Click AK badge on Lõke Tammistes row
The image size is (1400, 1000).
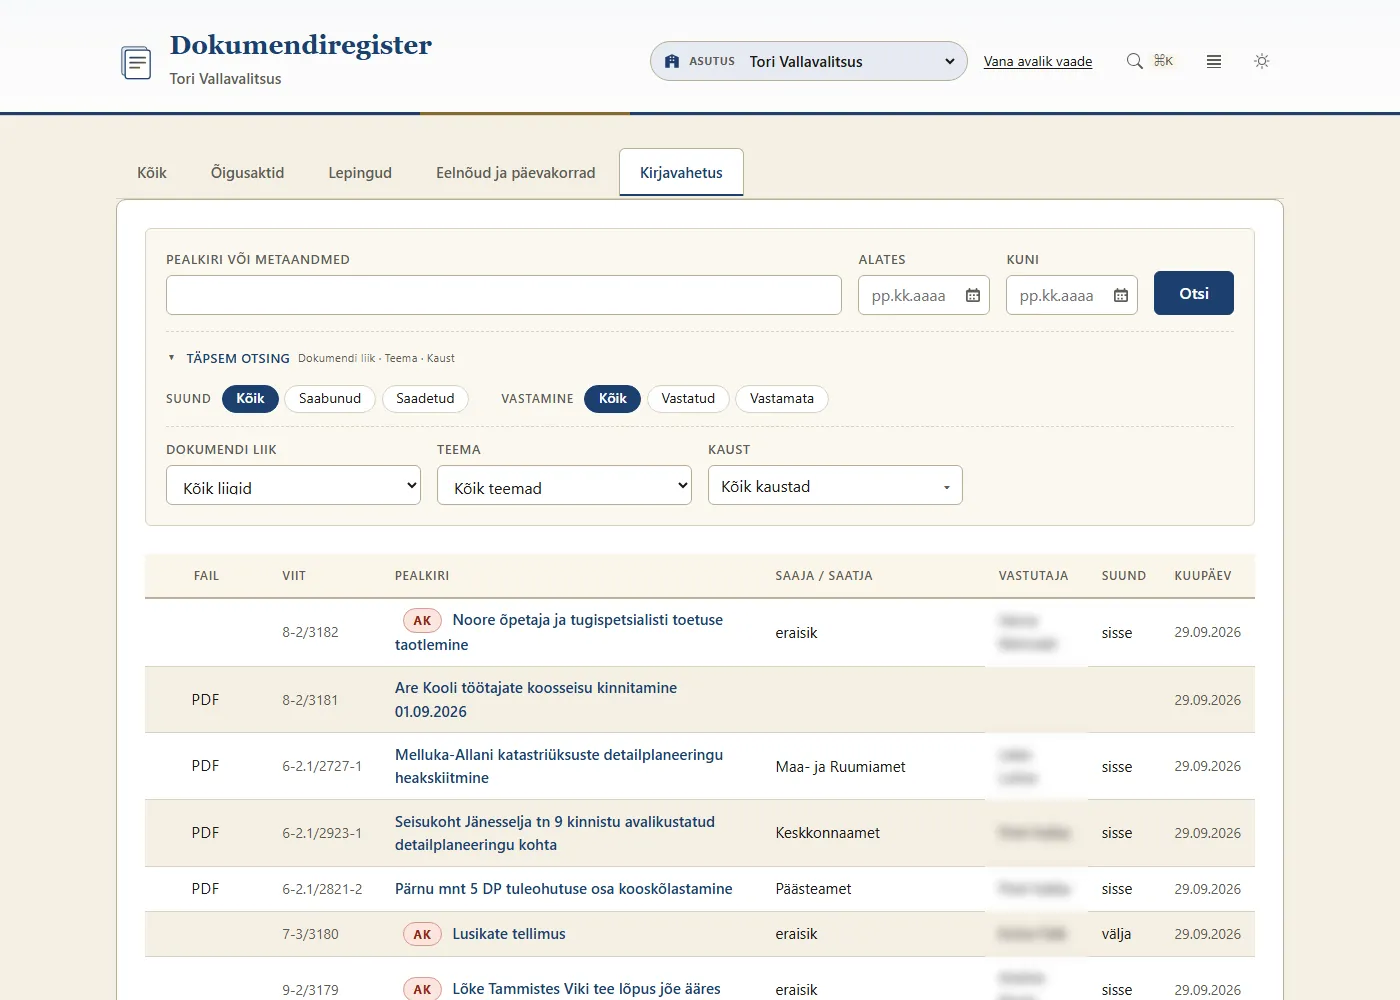point(422,989)
